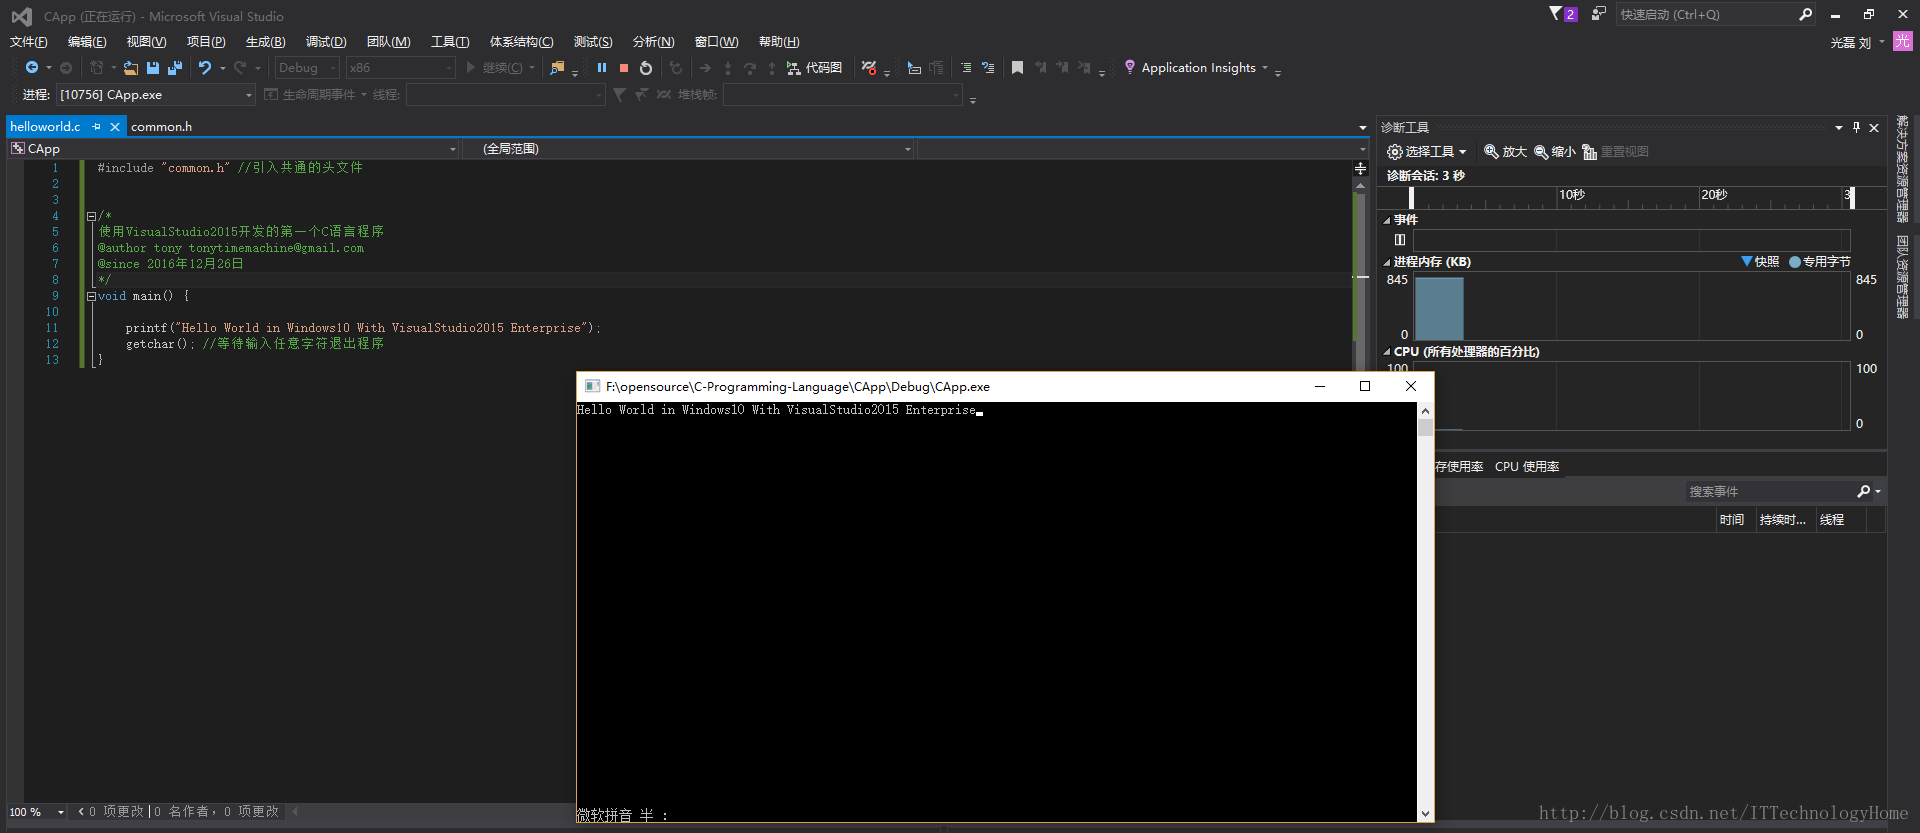Click the Save All icon
1920x833 pixels.
(175, 68)
